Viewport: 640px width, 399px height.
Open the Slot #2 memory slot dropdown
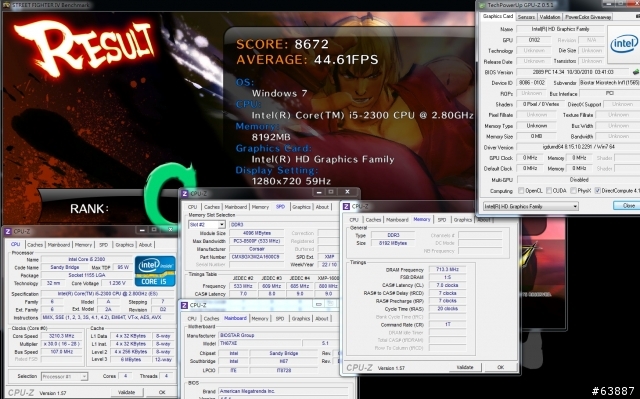(x=207, y=224)
